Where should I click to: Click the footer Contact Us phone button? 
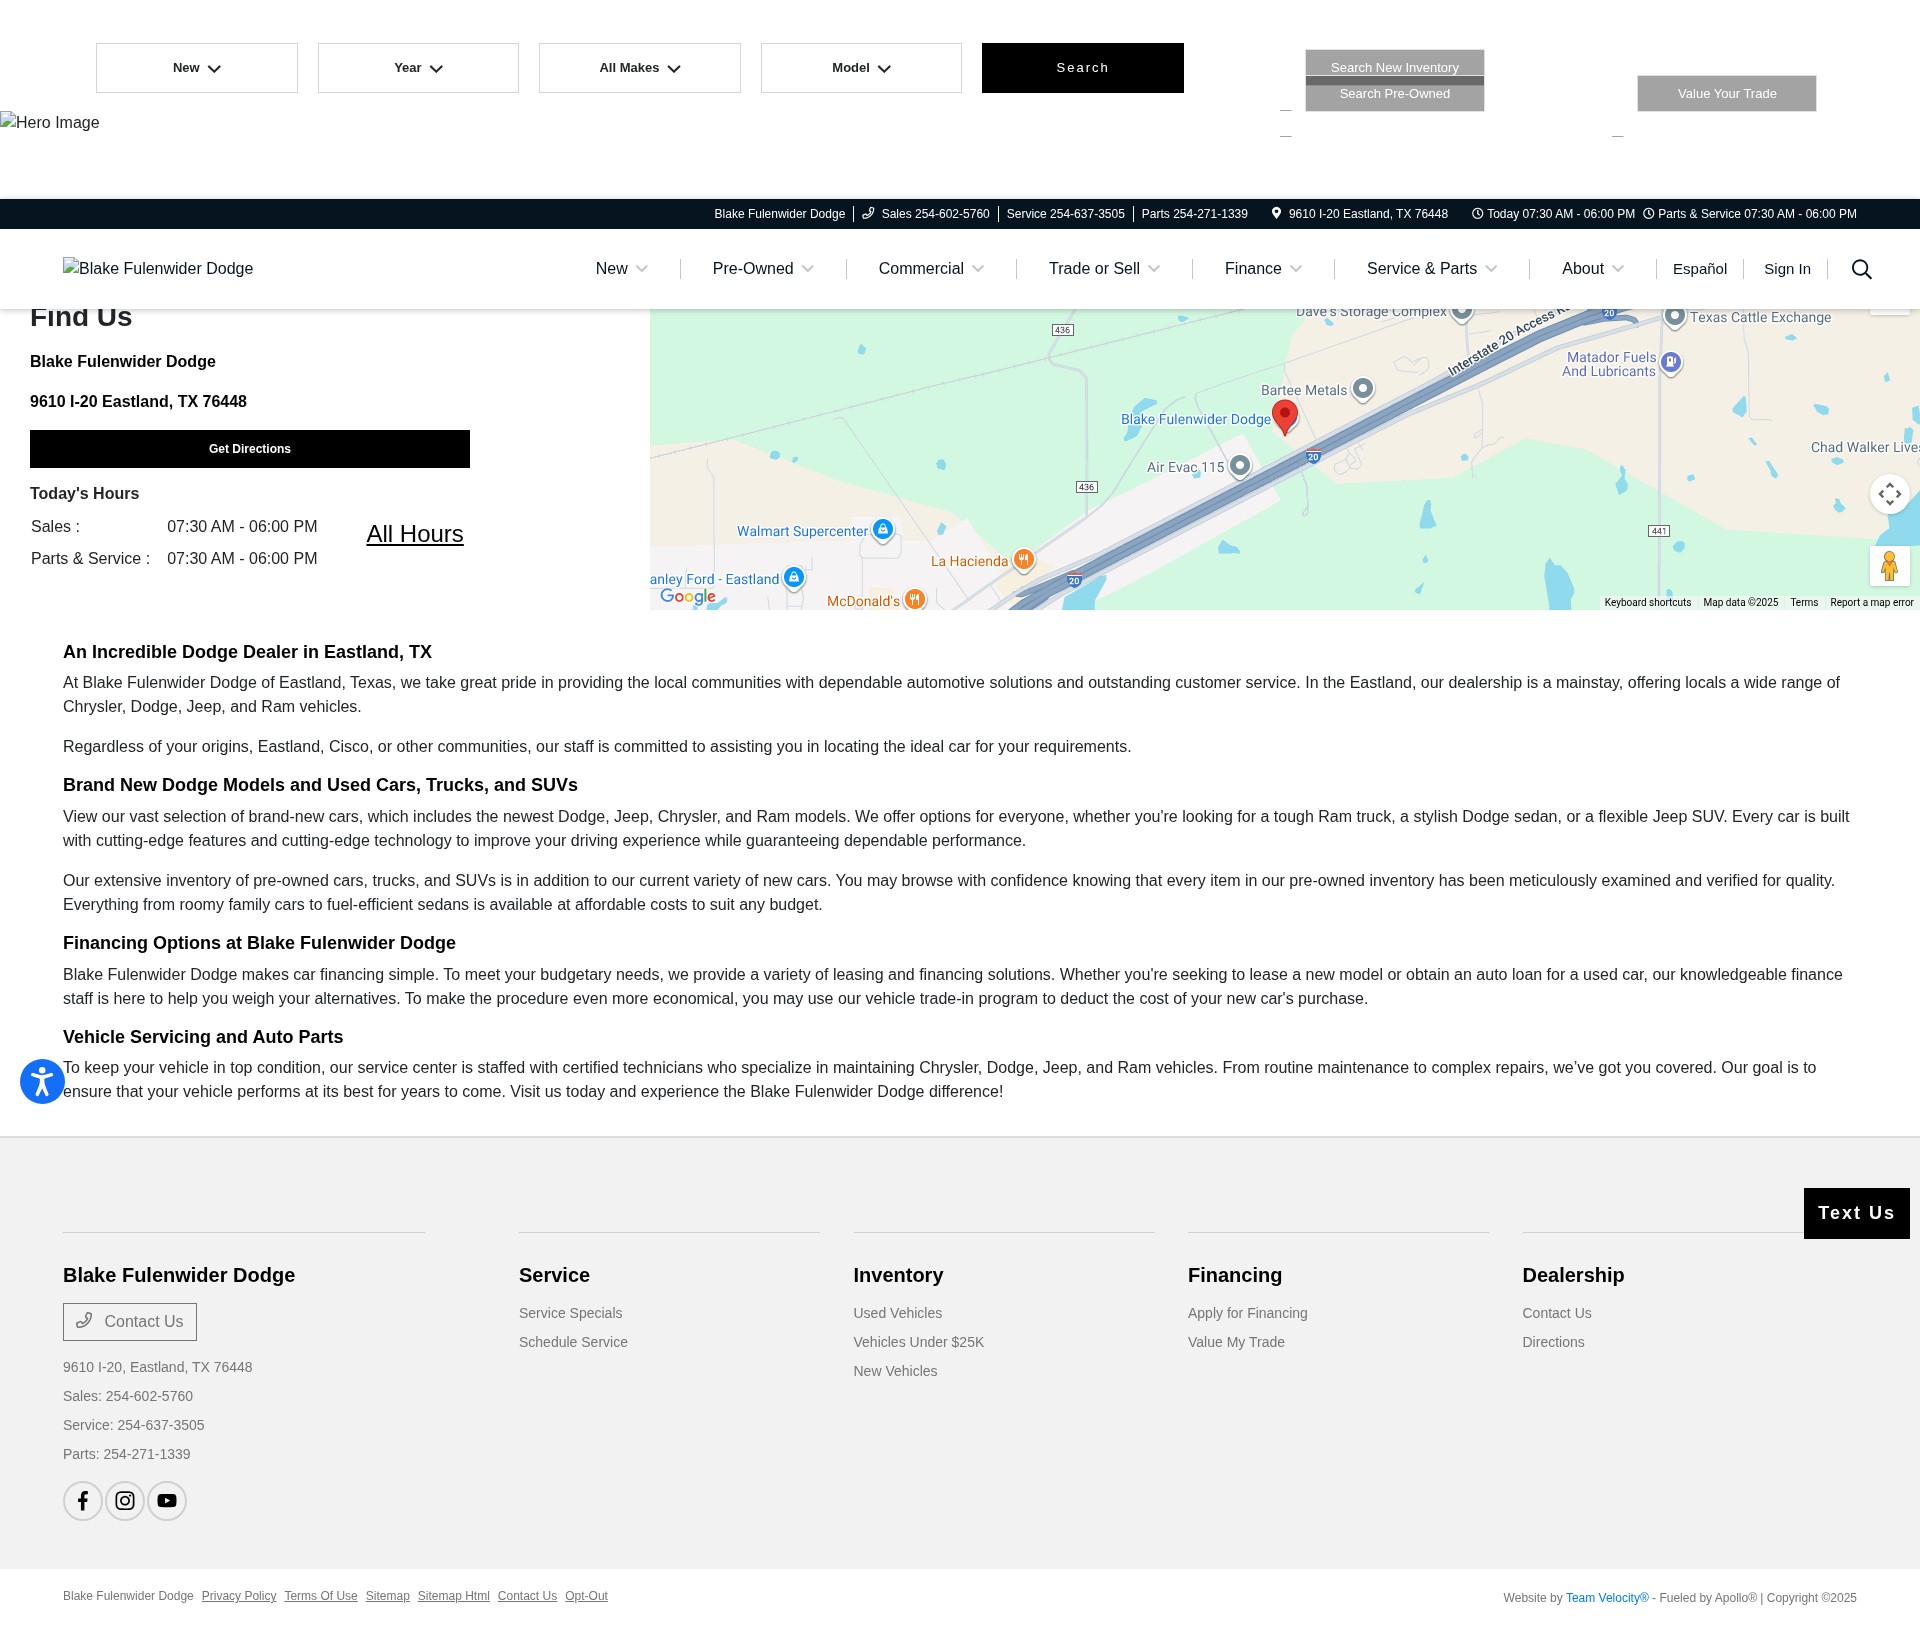click(130, 1322)
